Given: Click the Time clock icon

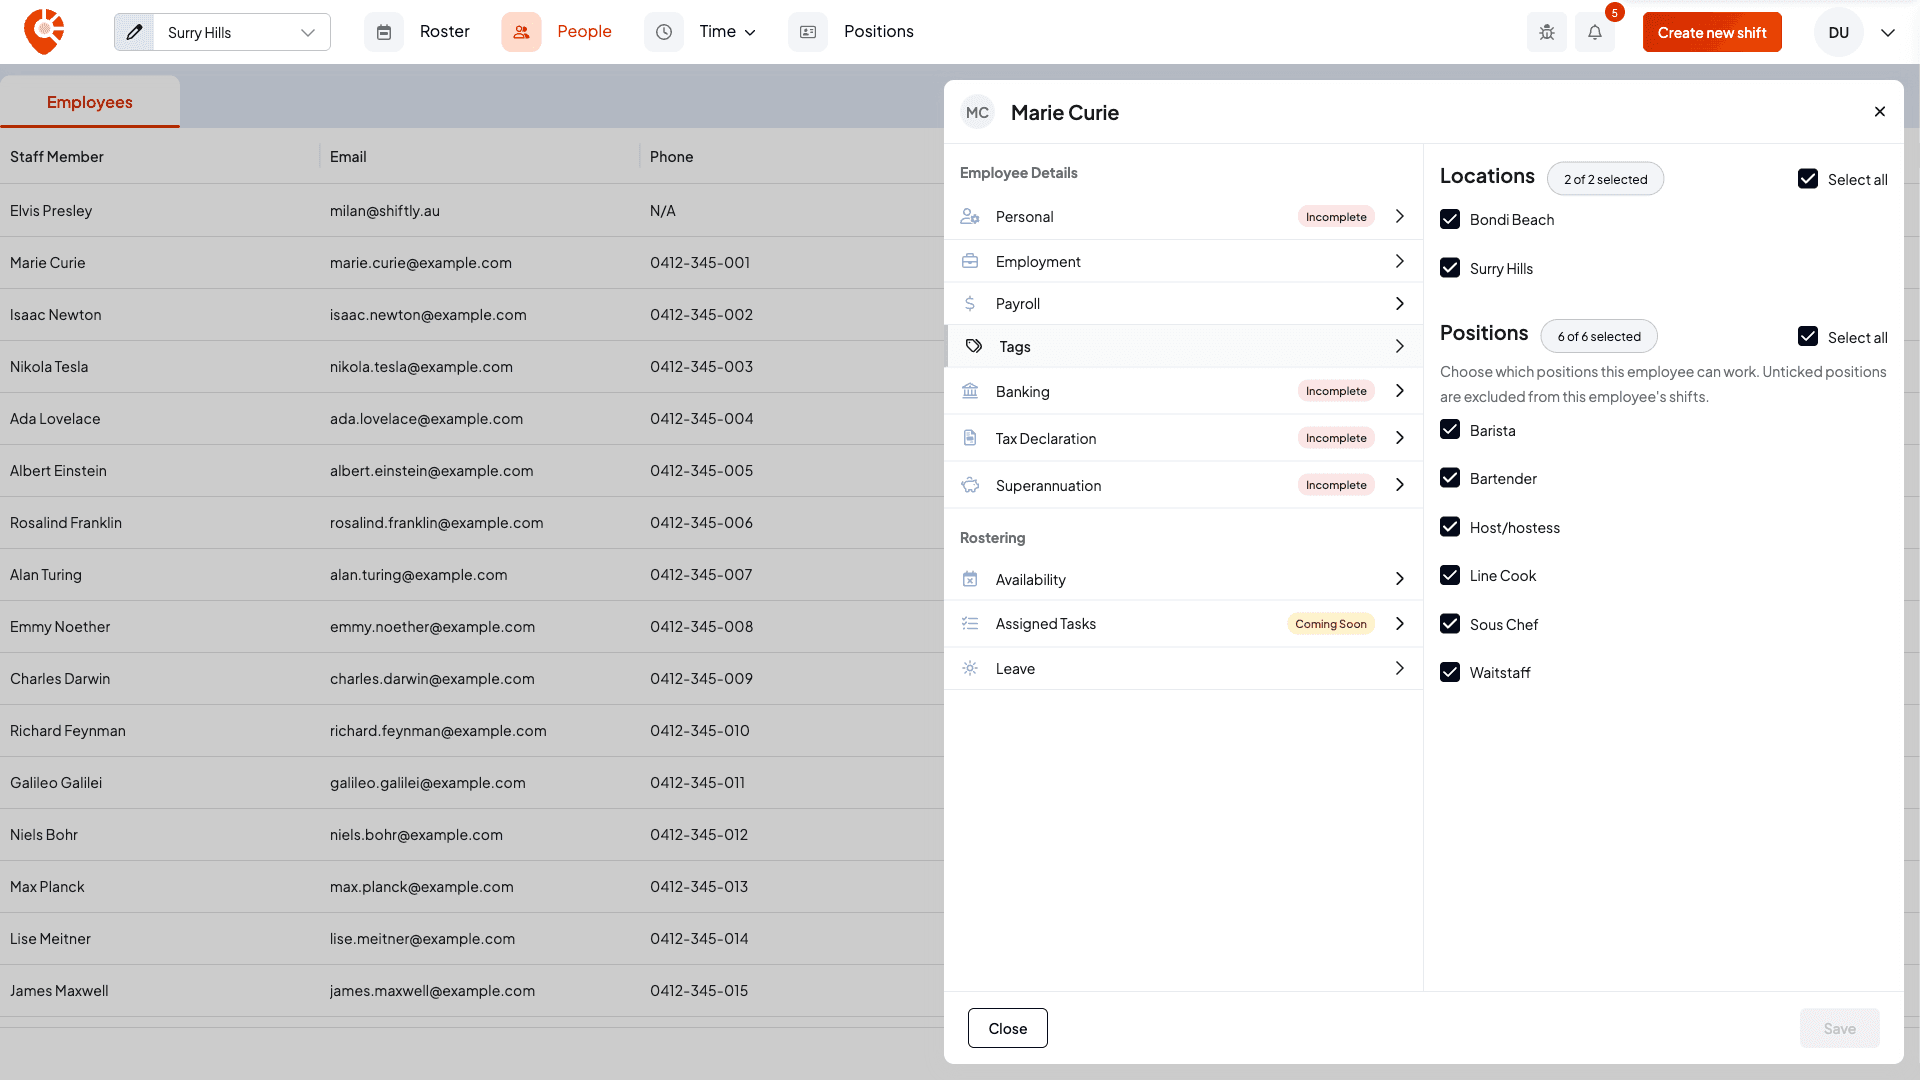Looking at the screenshot, I should click(x=664, y=32).
